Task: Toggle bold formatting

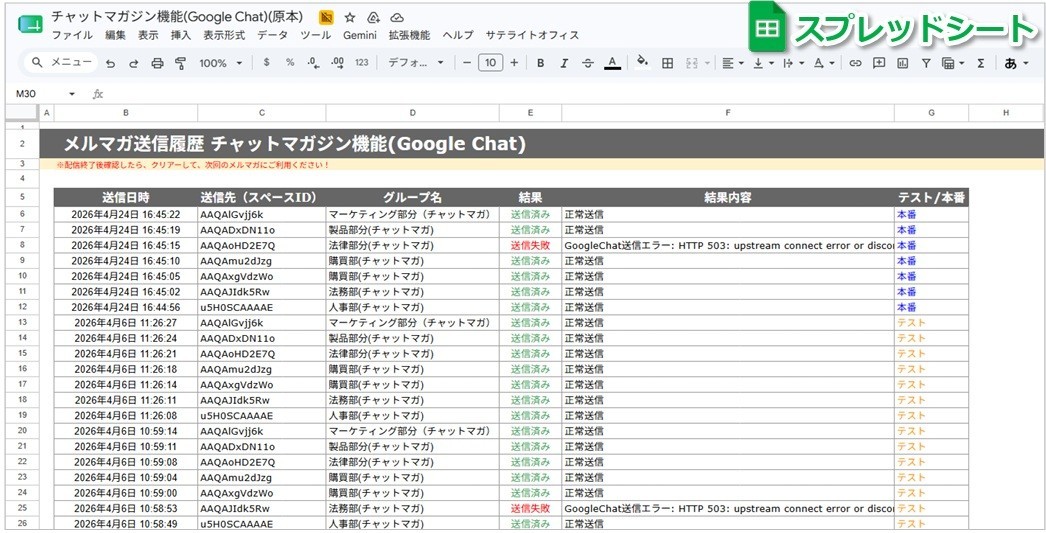Action: [x=540, y=63]
